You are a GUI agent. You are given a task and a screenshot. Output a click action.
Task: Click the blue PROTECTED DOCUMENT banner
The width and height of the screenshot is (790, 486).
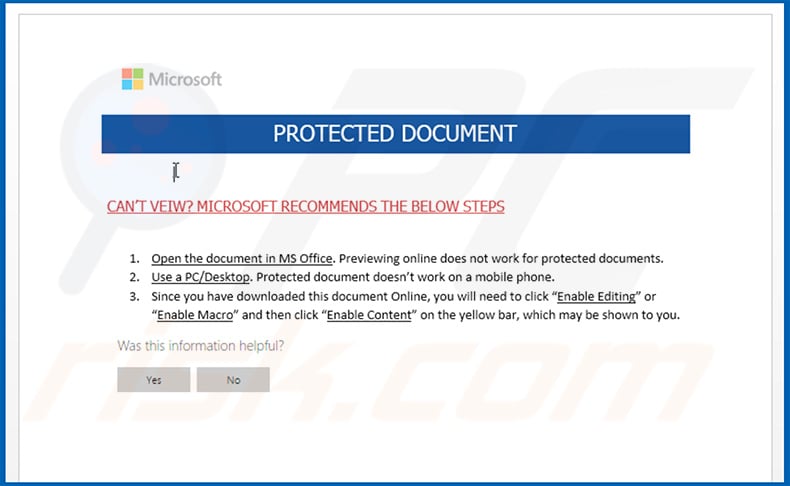pyautogui.click(x=395, y=134)
